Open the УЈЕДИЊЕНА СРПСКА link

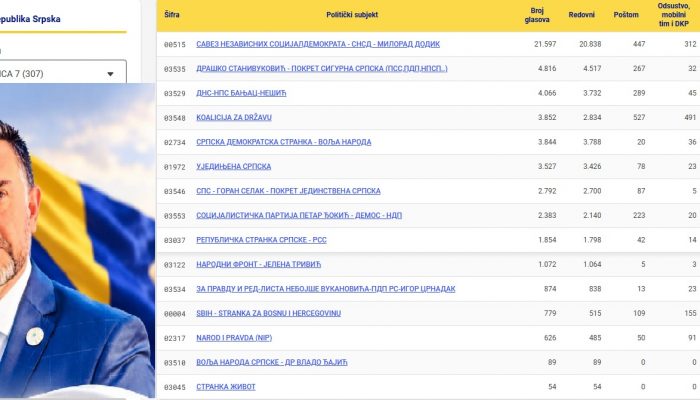point(233,167)
